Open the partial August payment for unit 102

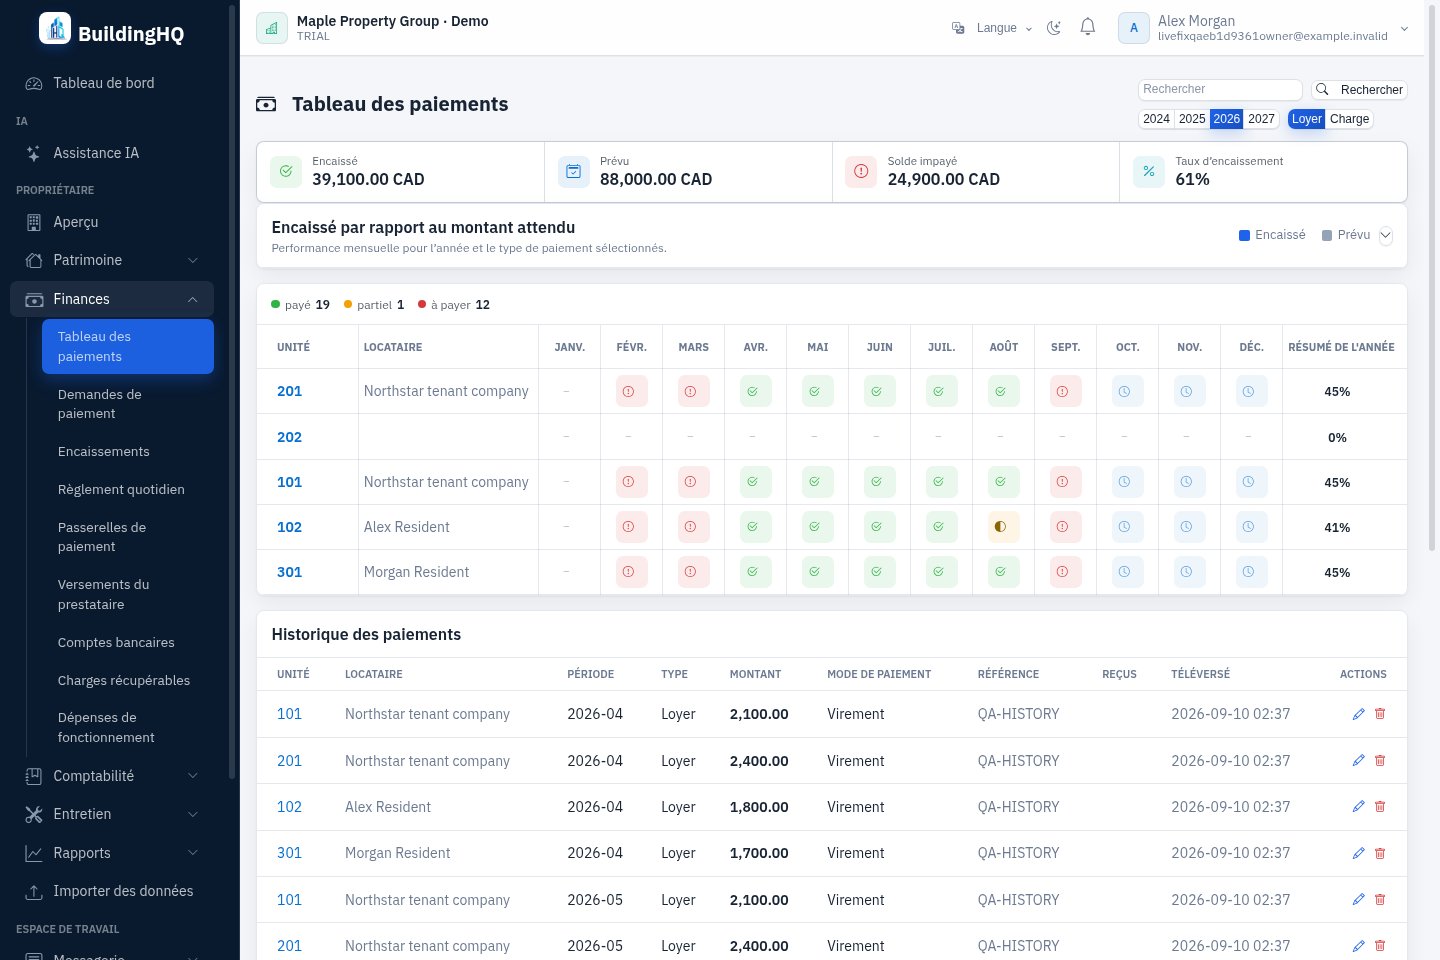(x=1000, y=527)
